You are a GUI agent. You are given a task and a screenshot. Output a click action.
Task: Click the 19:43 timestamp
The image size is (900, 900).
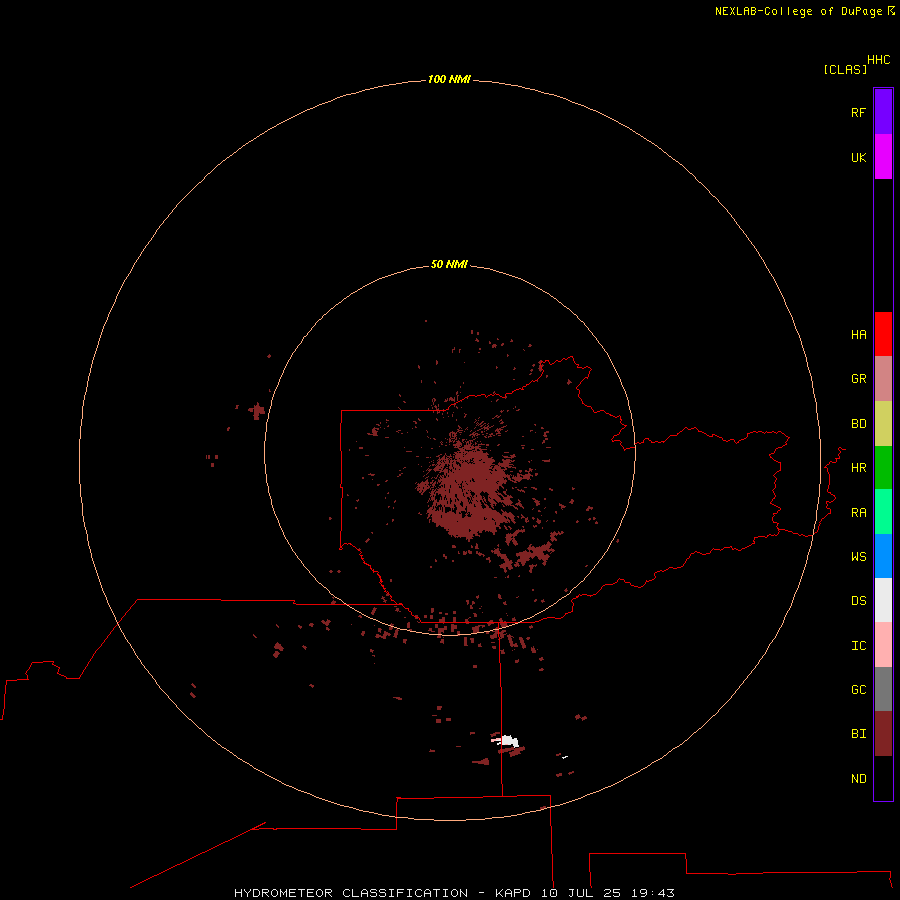652,893
